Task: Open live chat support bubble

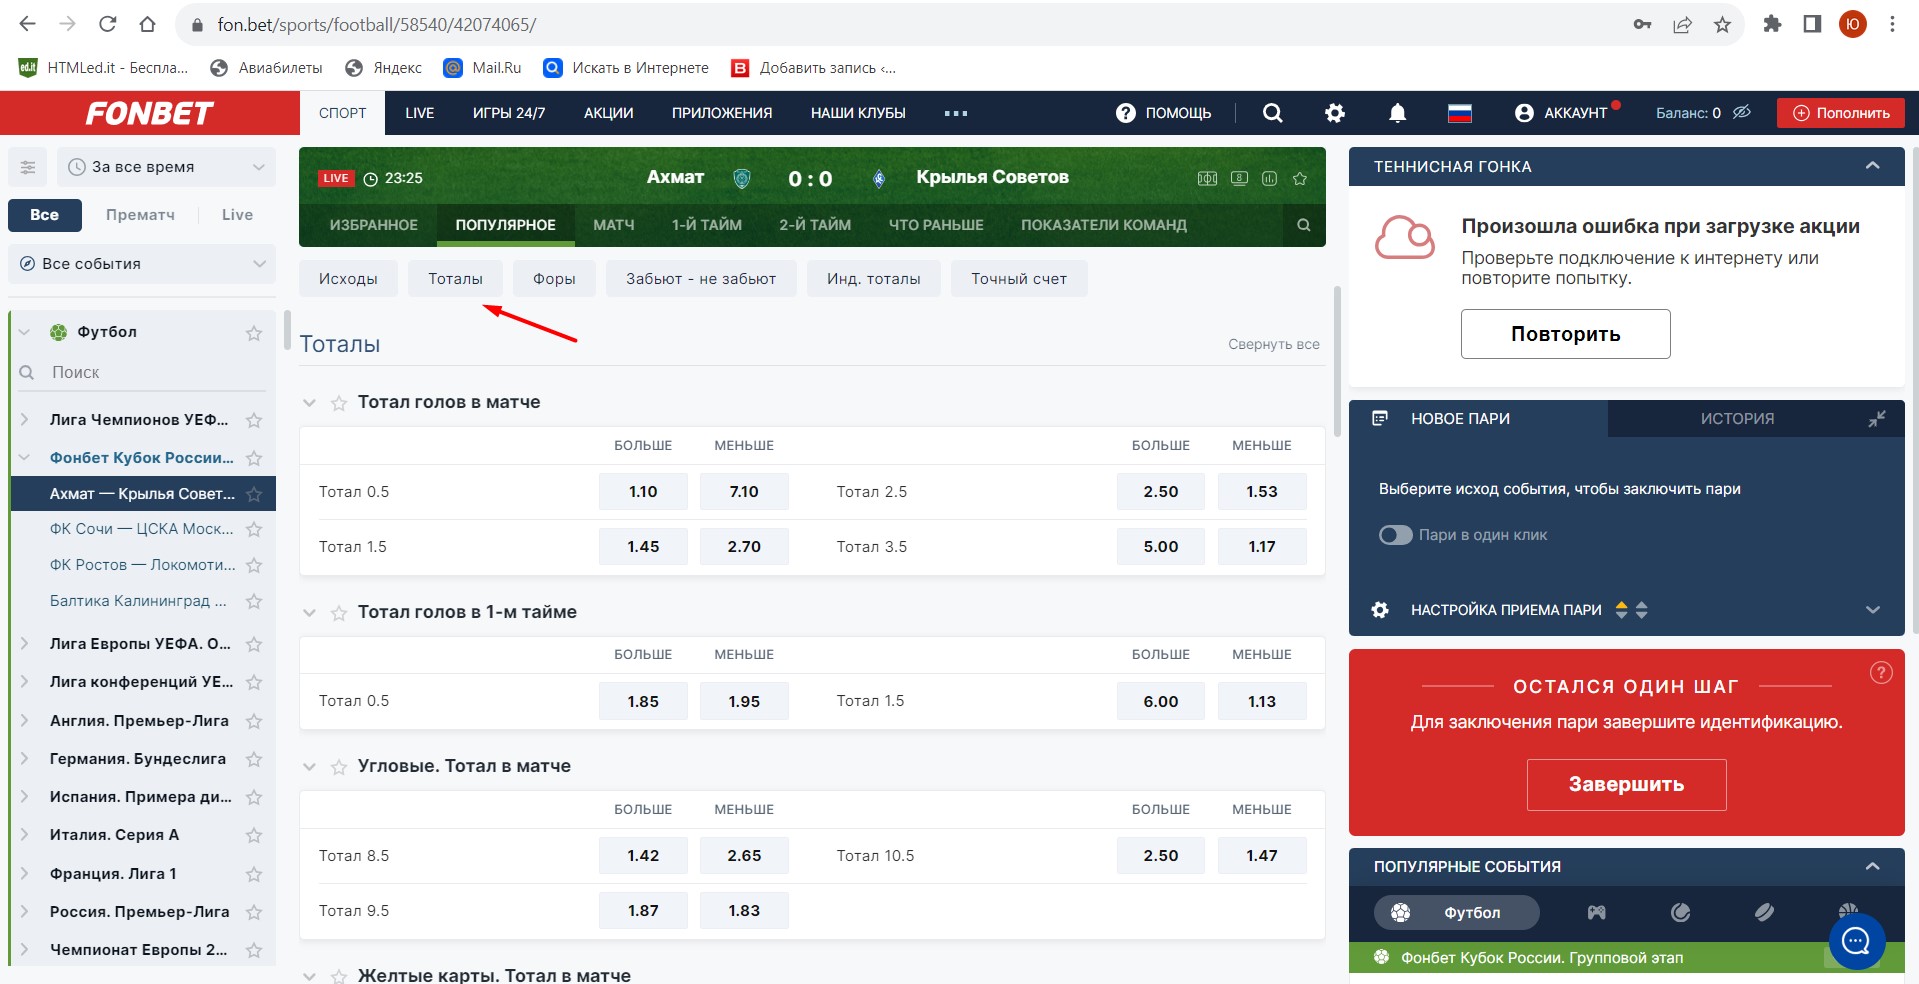Action: pyautogui.click(x=1856, y=941)
